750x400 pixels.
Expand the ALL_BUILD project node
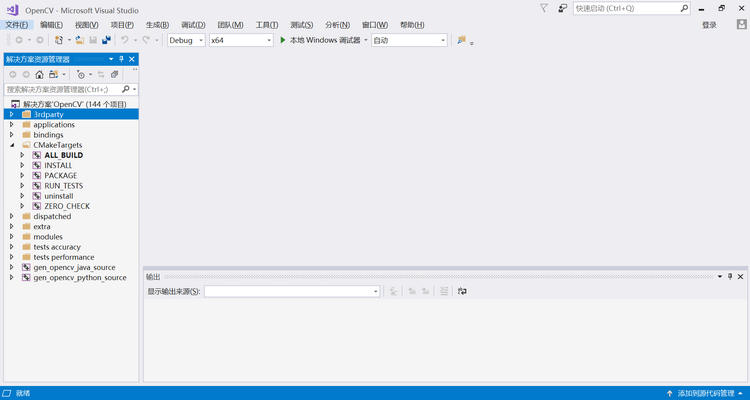(x=22, y=155)
